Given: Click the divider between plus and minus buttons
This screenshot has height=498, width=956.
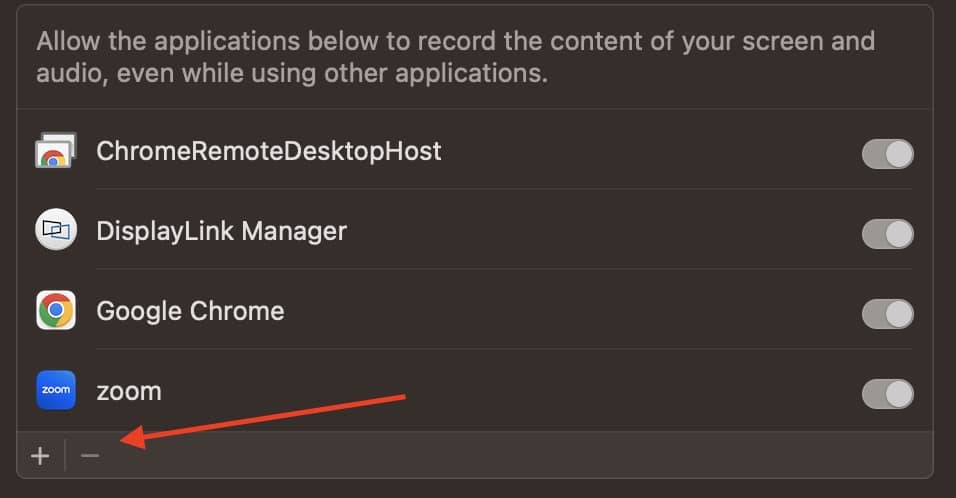Looking at the screenshot, I should click(65, 456).
